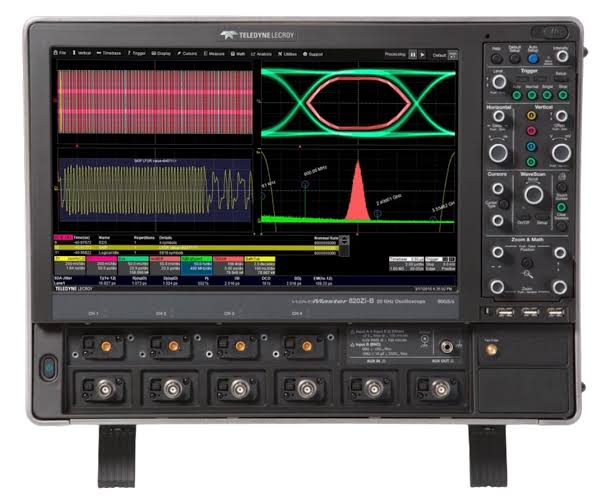Open the Default layout selector icon
The width and height of the screenshot is (611, 502).
click(453, 55)
